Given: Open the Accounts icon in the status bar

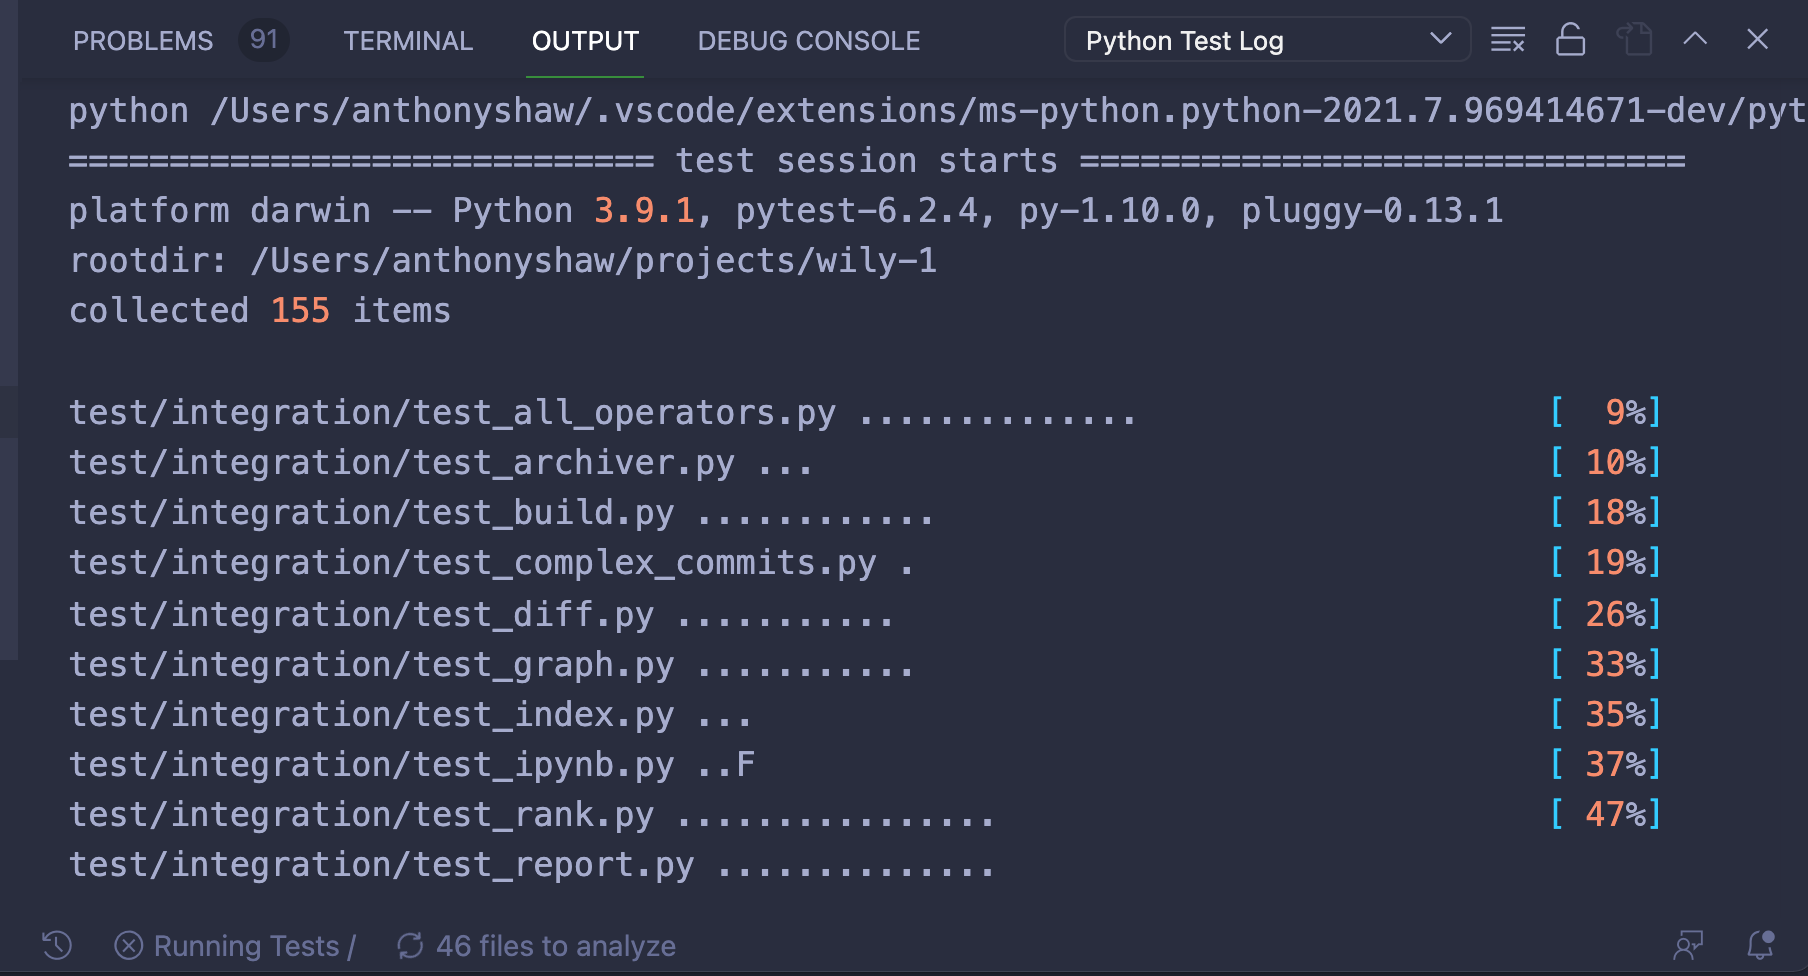Looking at the screenshot, I should point(1690,945).
